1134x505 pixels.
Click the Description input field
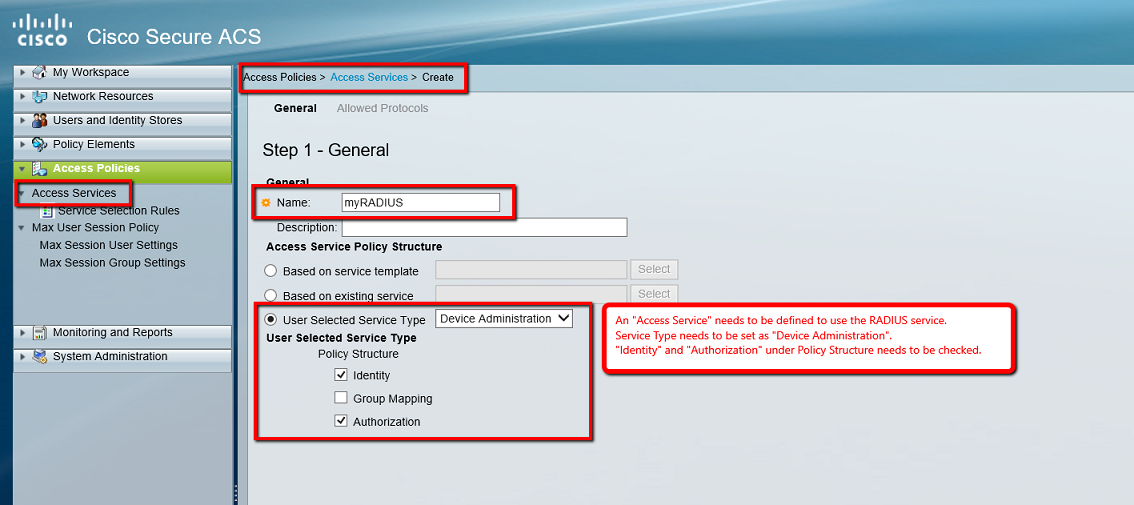(484, 227)
